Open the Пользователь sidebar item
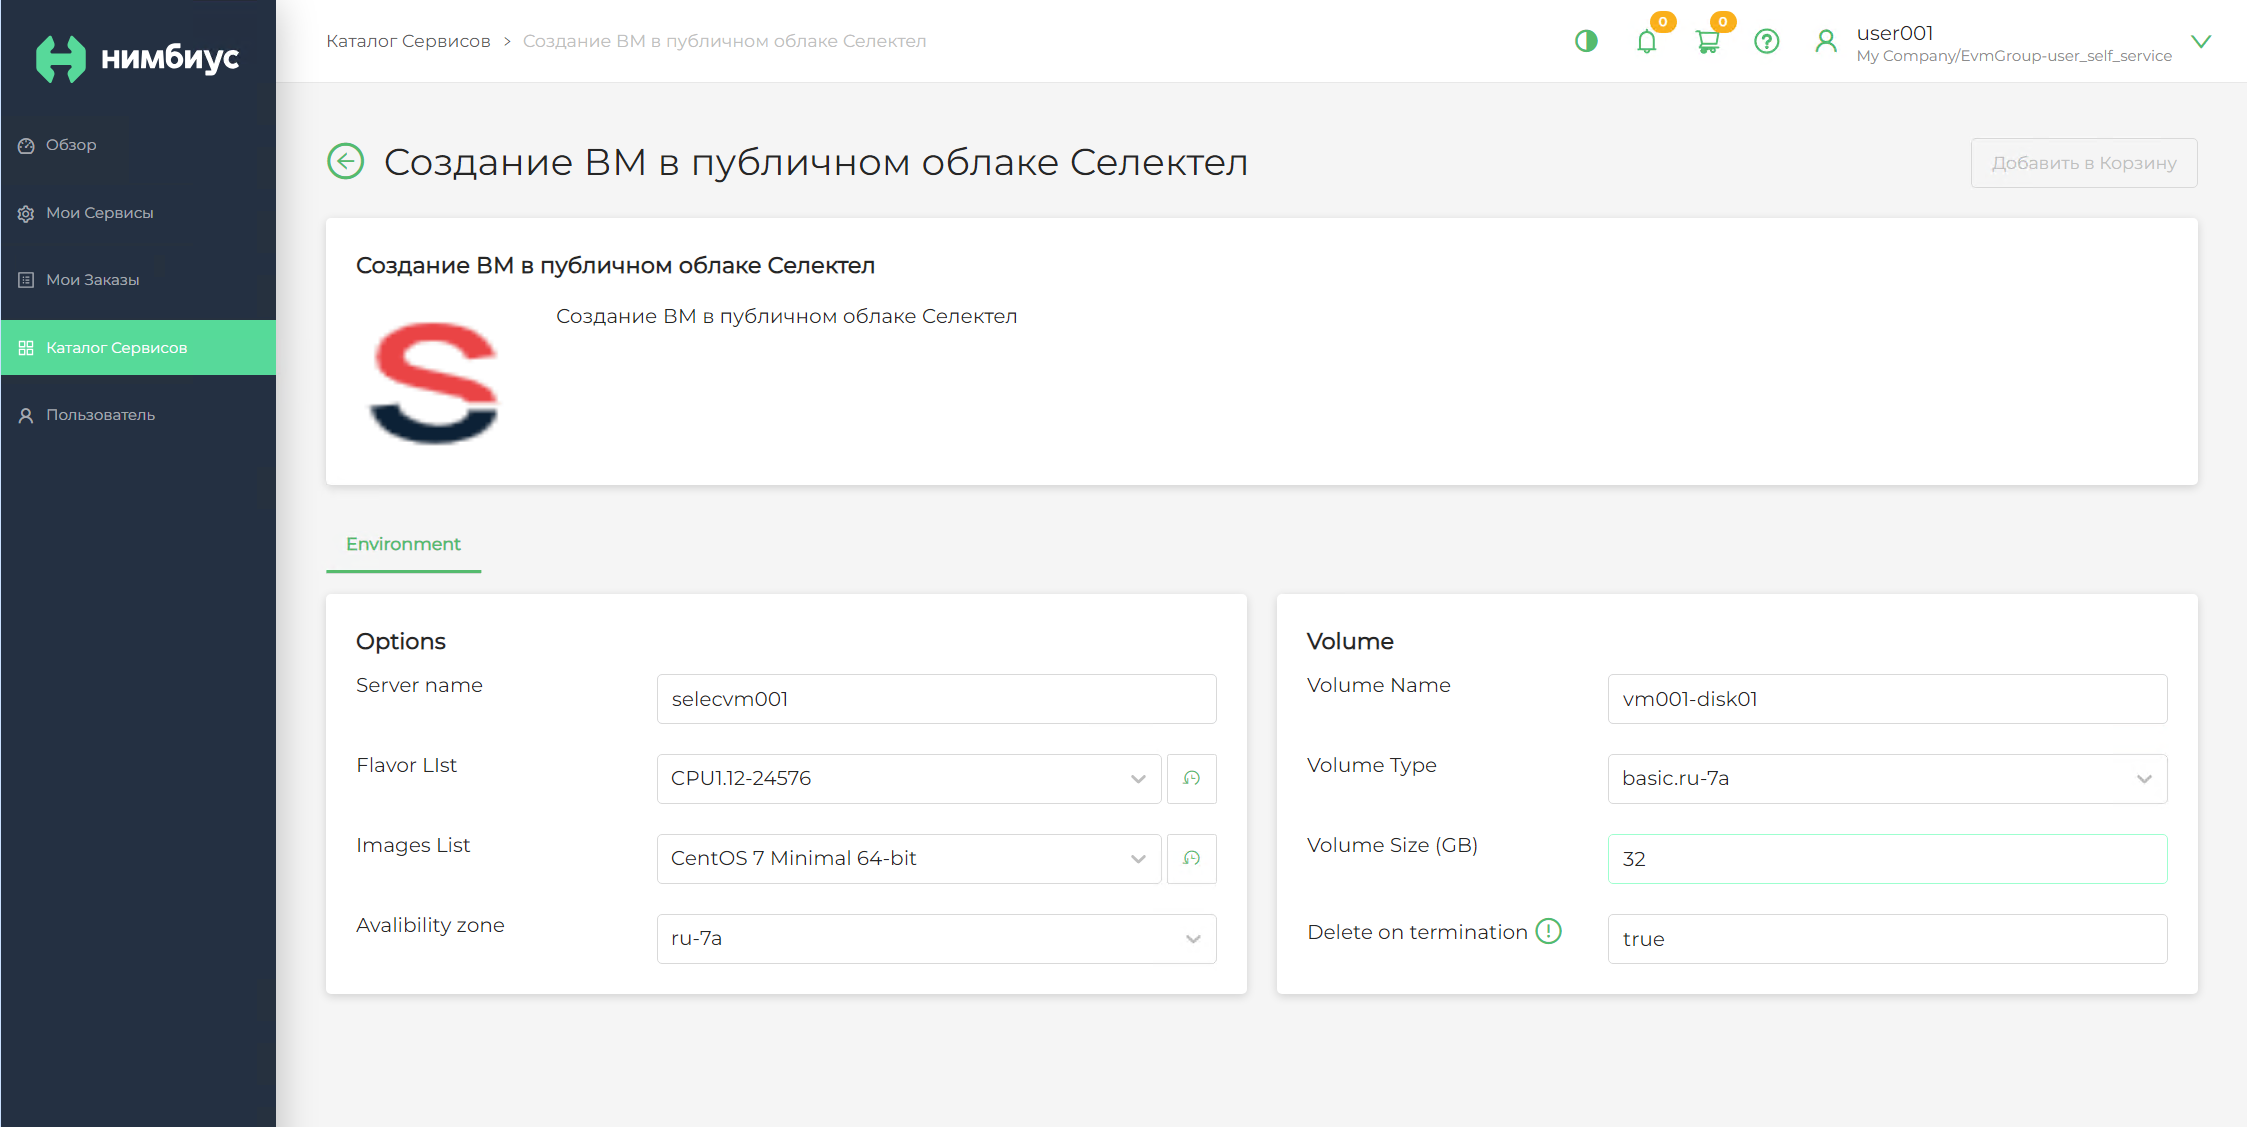Viewport: 2247px width, 1127px height. 138,415
